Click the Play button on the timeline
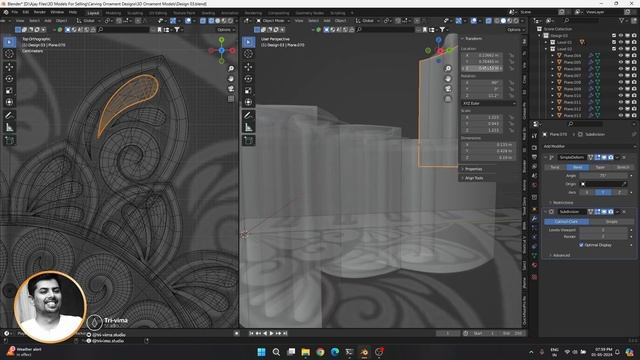The image size is (640, 360). [x=271, y=333]
